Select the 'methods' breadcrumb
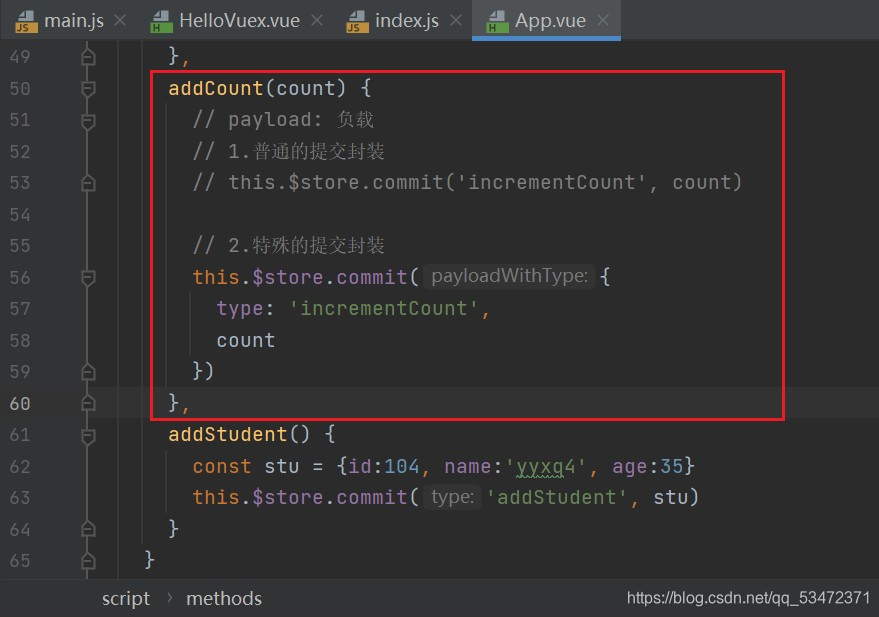 point(224,599)
